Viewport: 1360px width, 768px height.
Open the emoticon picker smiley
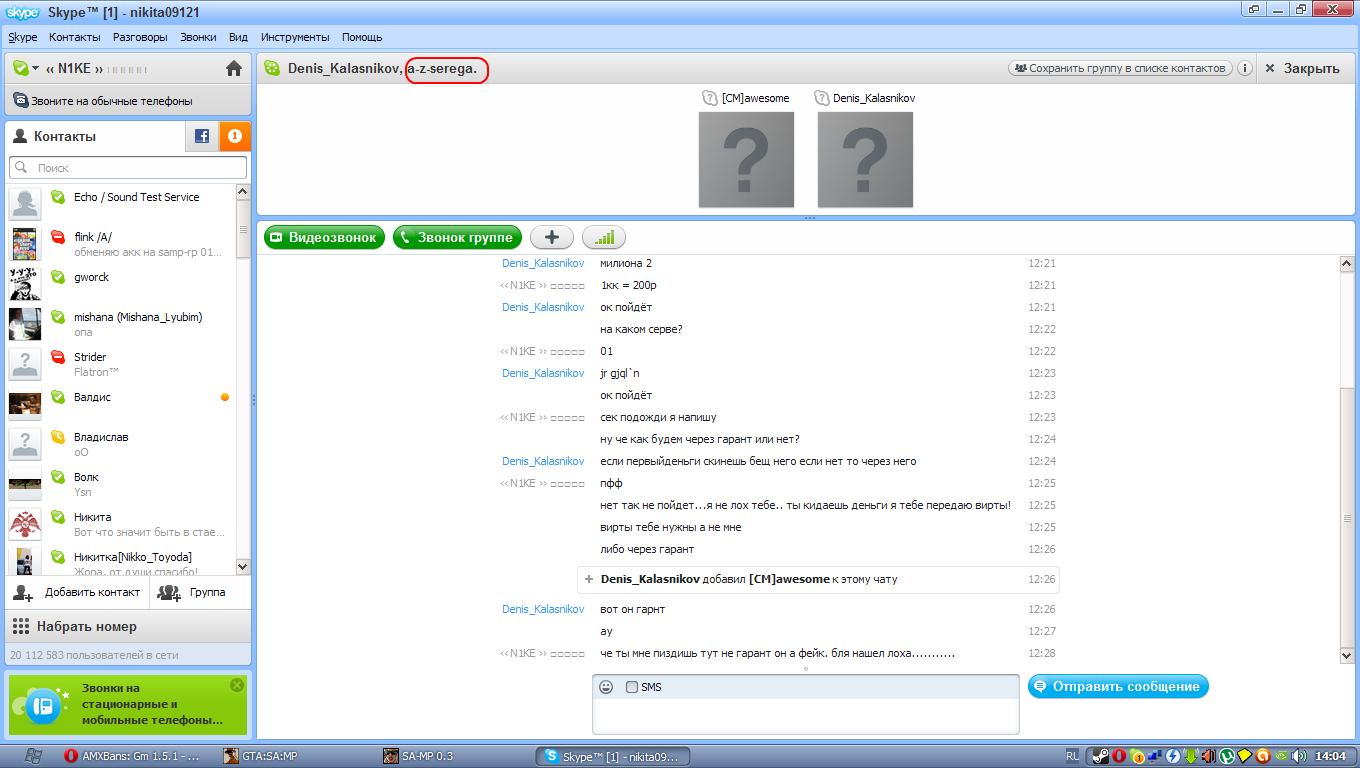(x=606, y=687)
